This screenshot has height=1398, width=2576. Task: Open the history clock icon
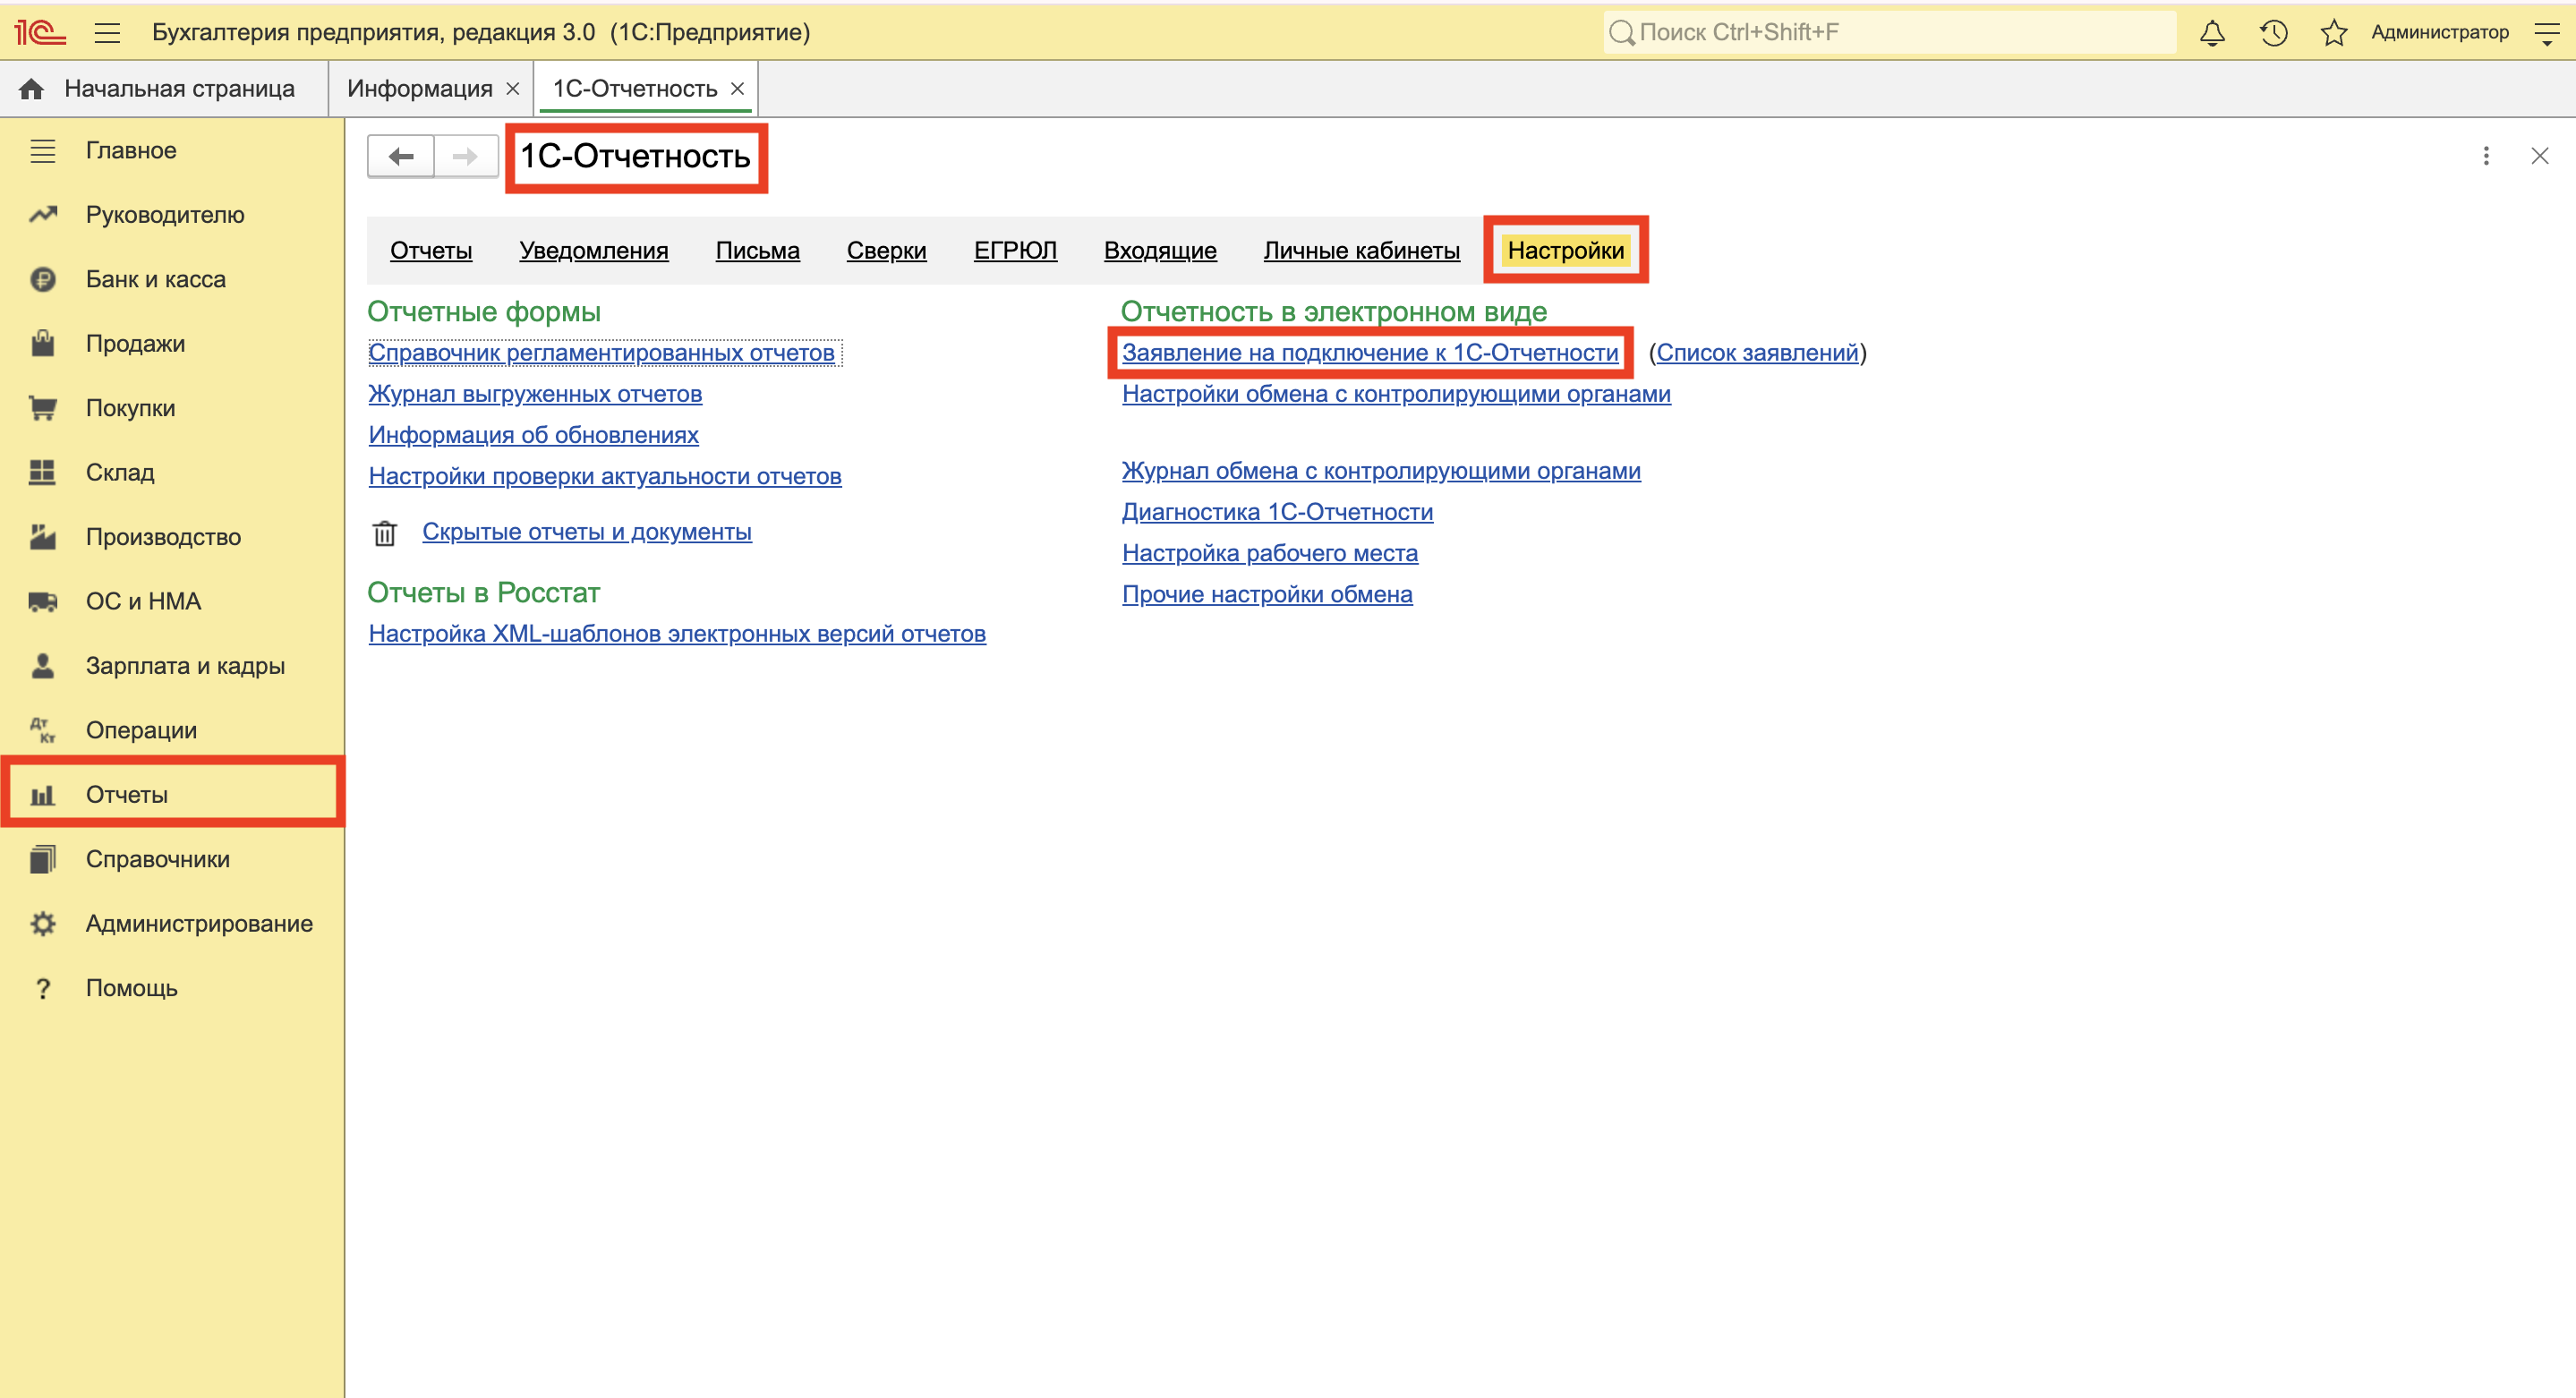tap(2273, 32)
